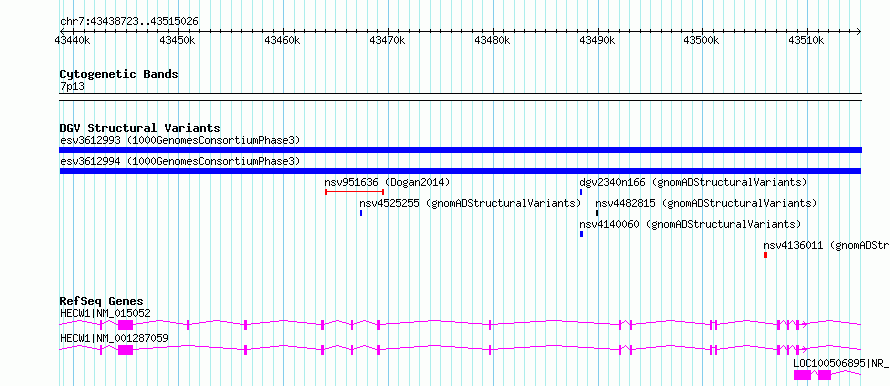Click the 43510k ruler tick label

[807, 40]
